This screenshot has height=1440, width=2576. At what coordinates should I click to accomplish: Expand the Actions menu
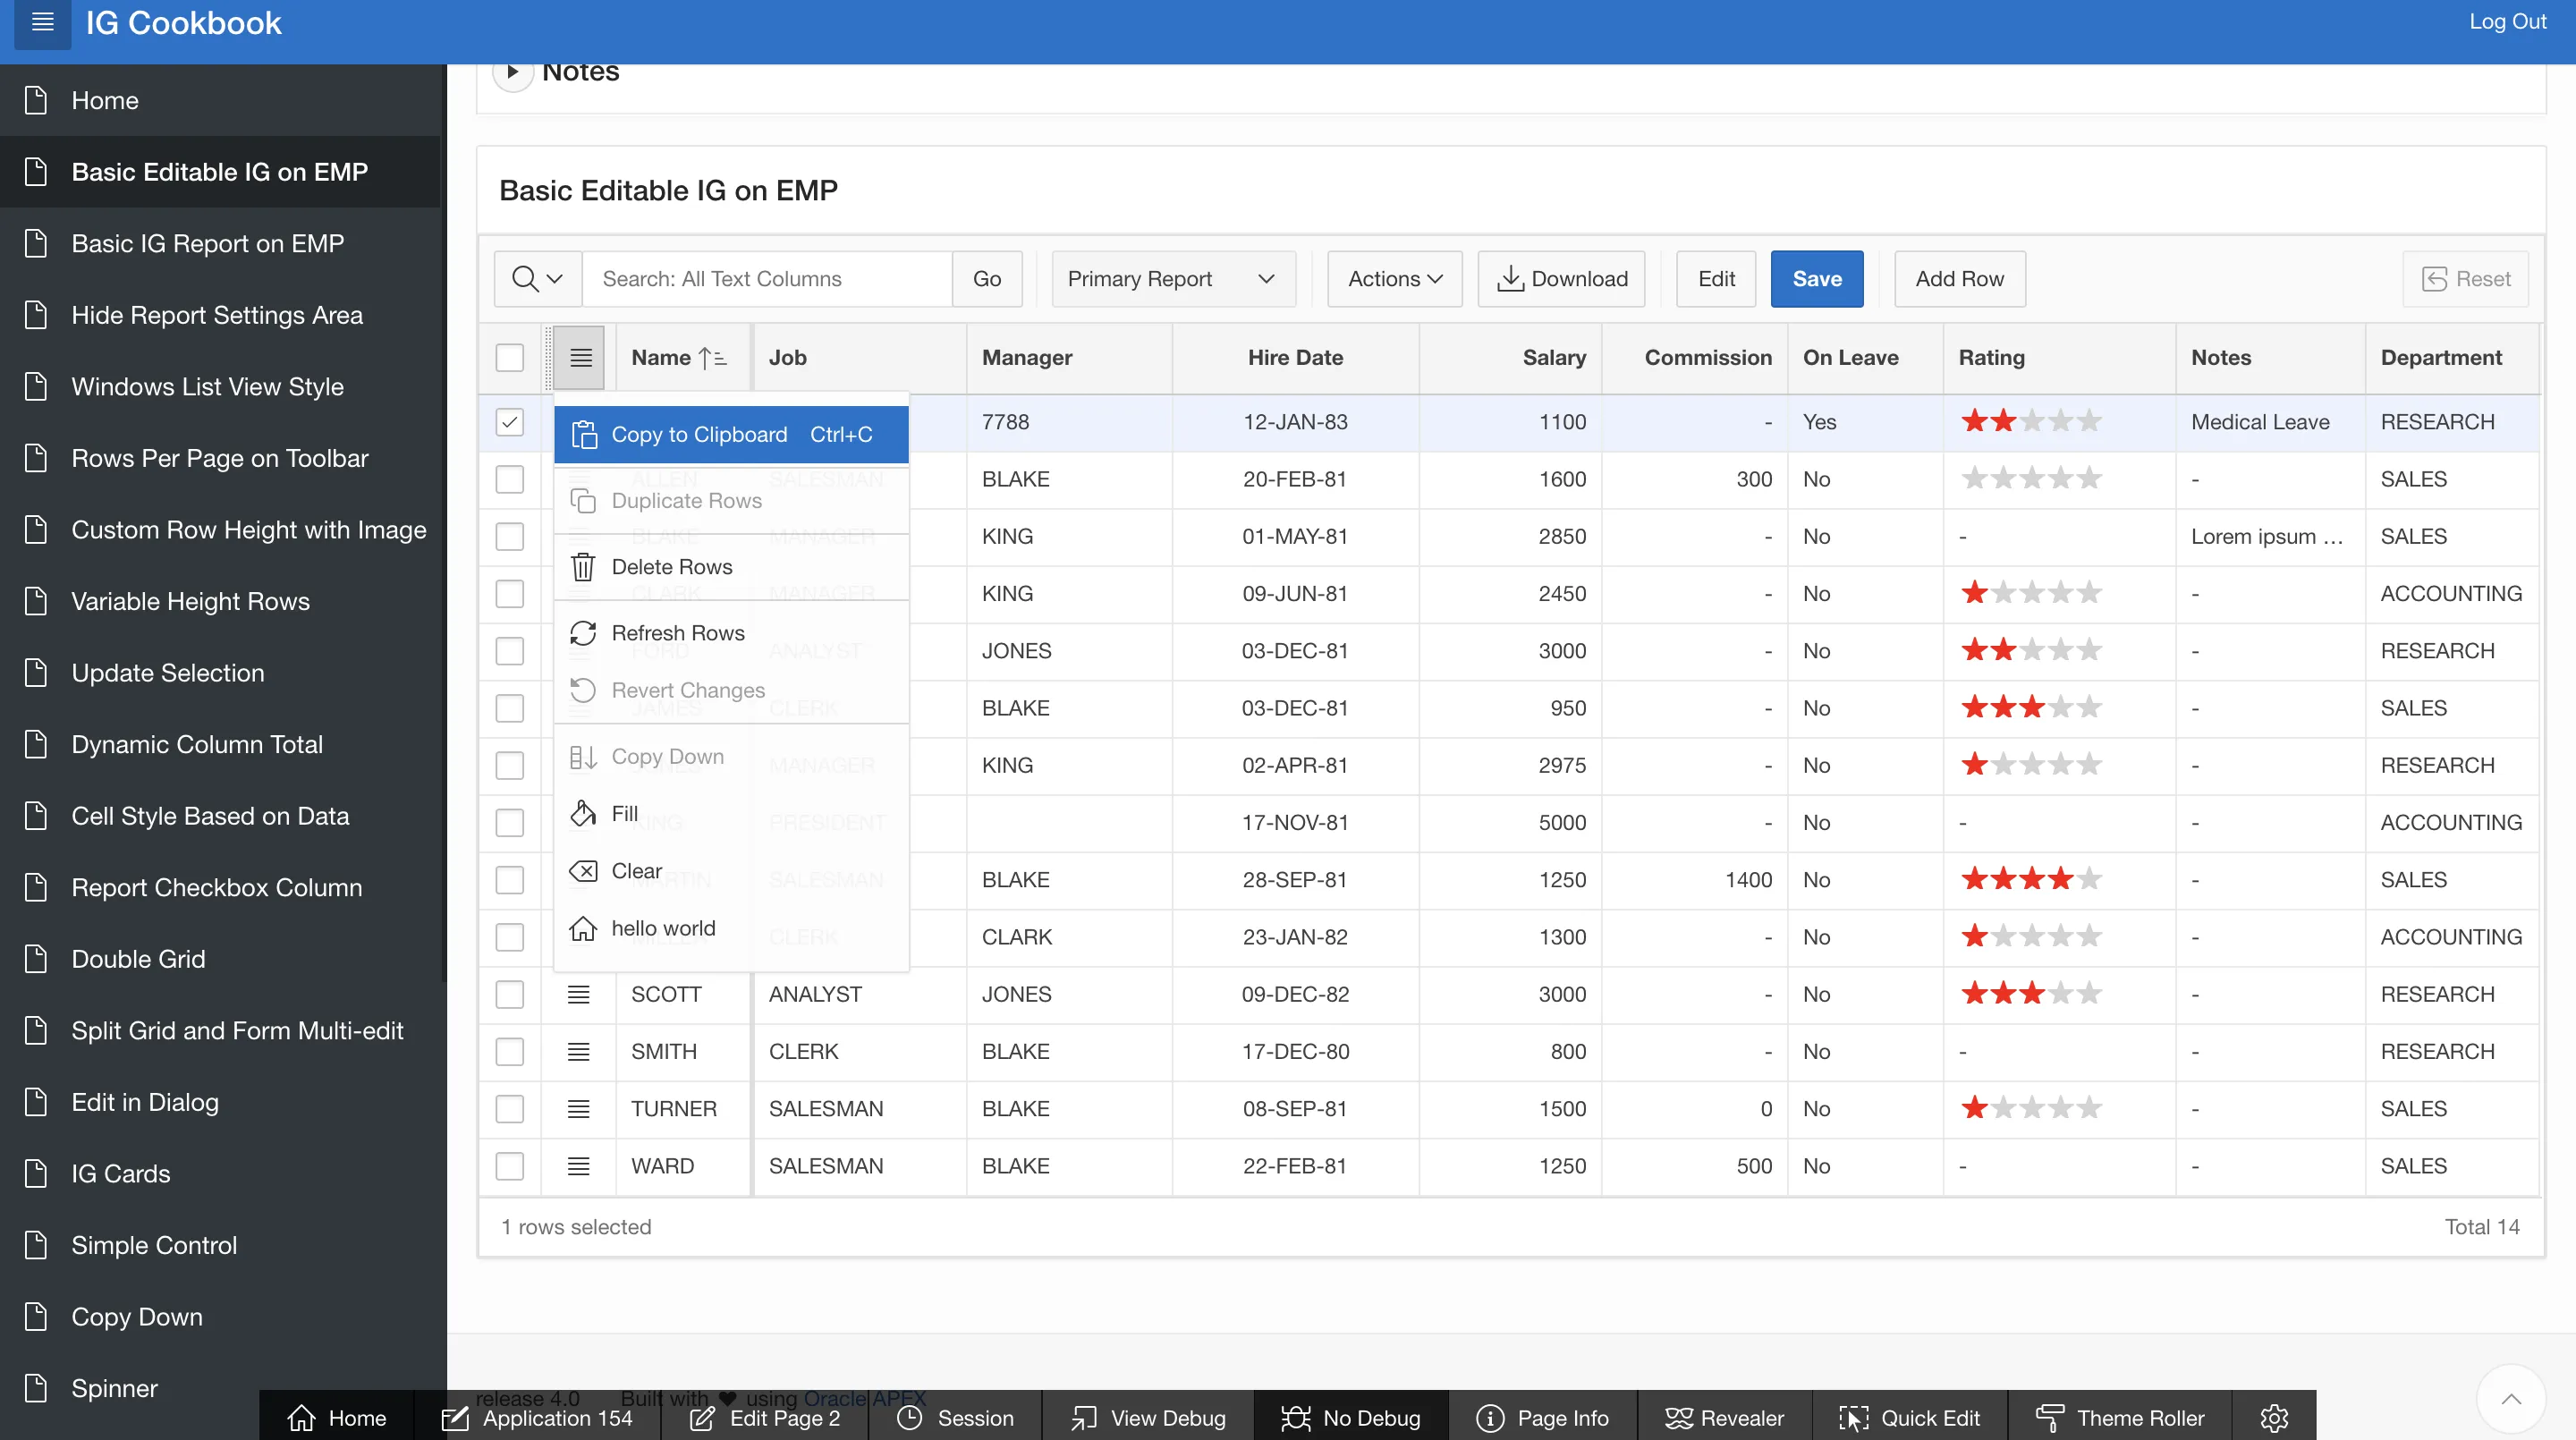coord(1394,279)
